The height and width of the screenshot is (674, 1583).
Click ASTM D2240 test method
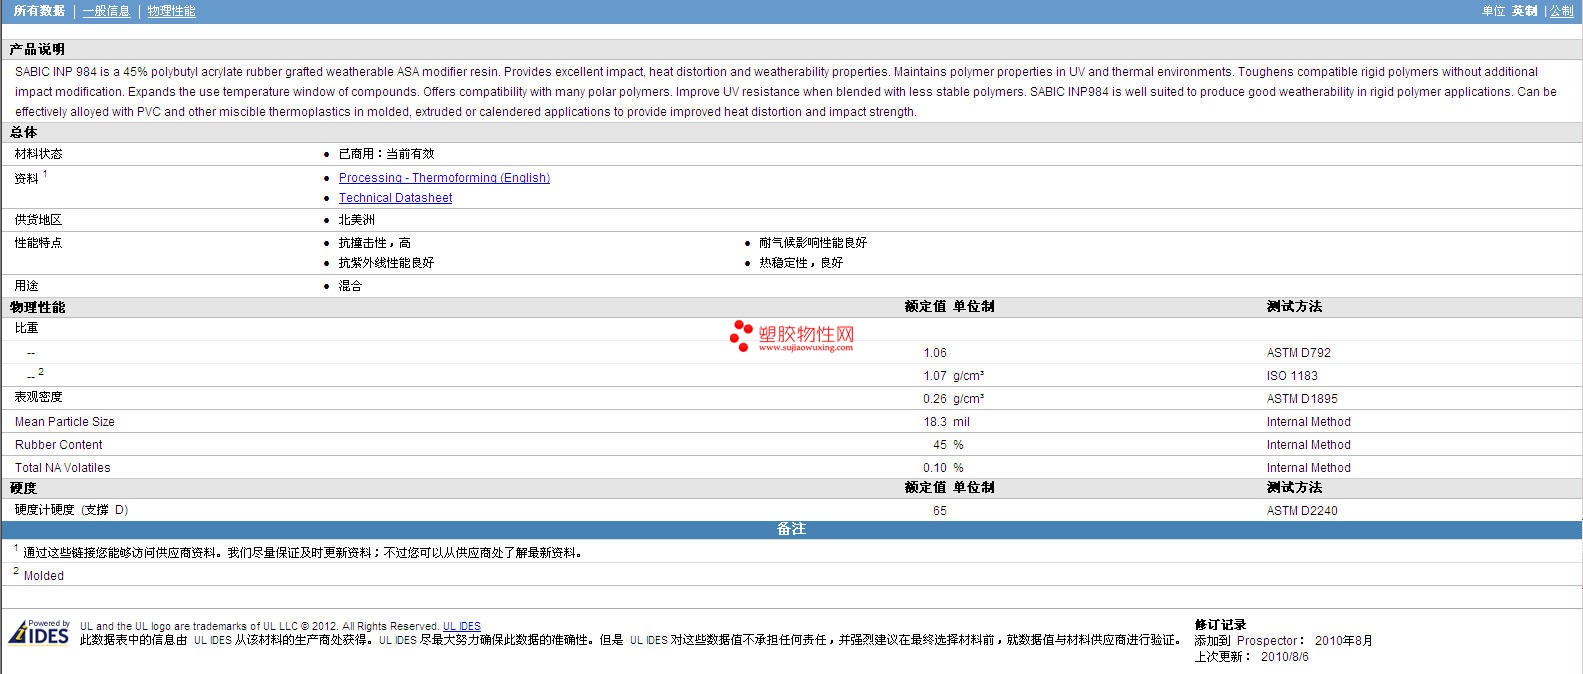1302,511
